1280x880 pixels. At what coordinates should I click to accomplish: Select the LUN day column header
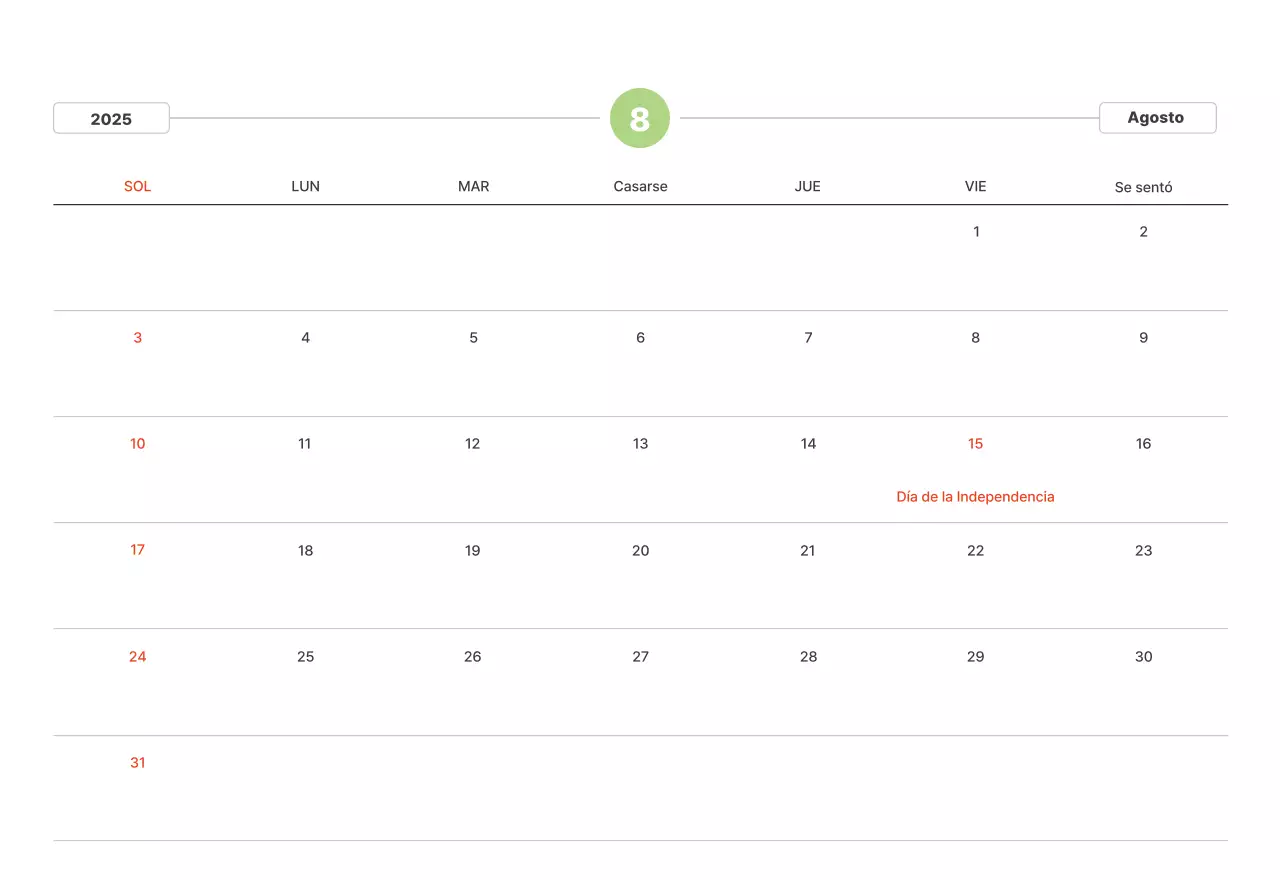click(x=305, y=186)
